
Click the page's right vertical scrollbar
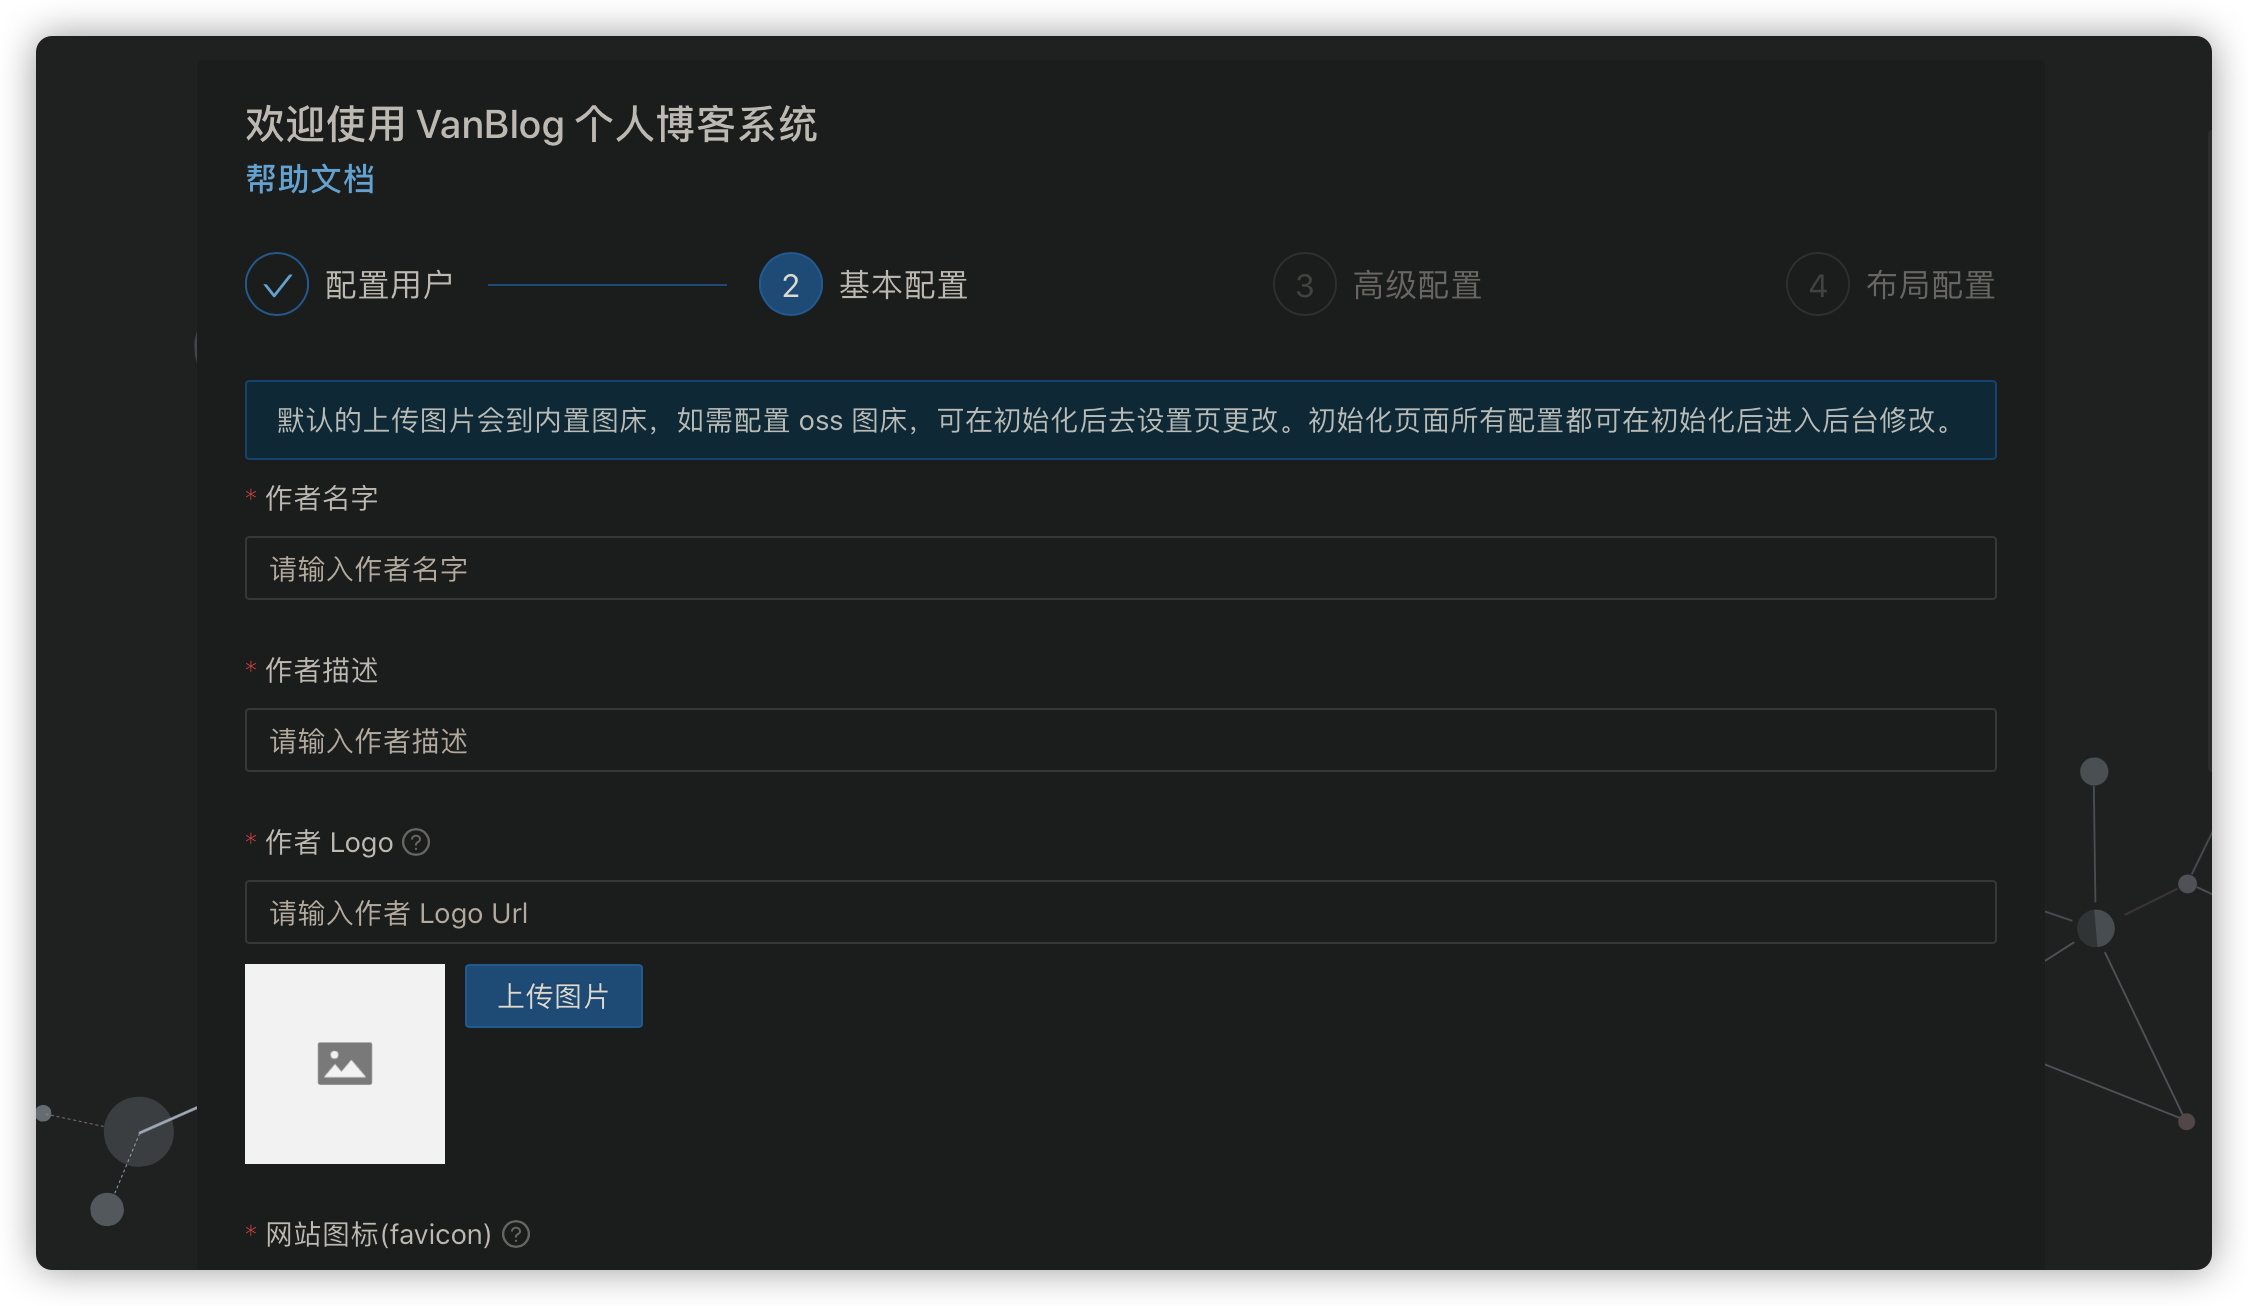tap(2209, 450)
